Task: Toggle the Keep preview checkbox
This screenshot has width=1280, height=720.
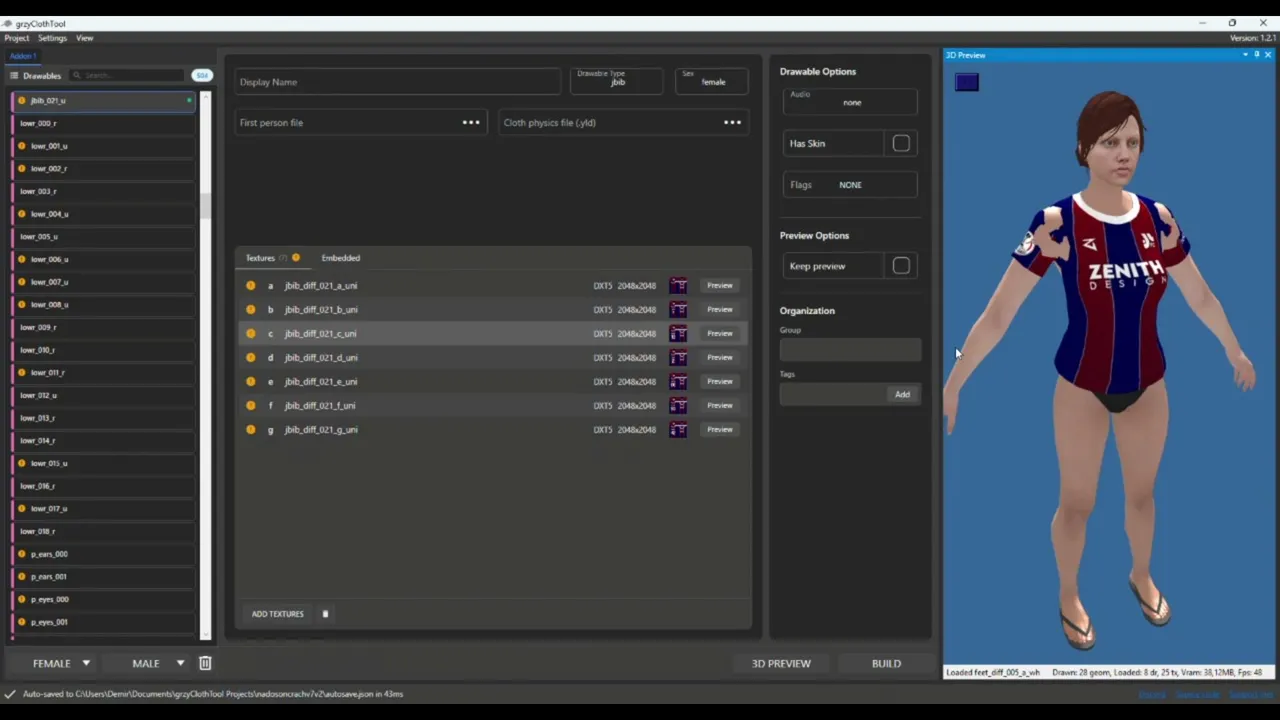Action: point(901,266)
